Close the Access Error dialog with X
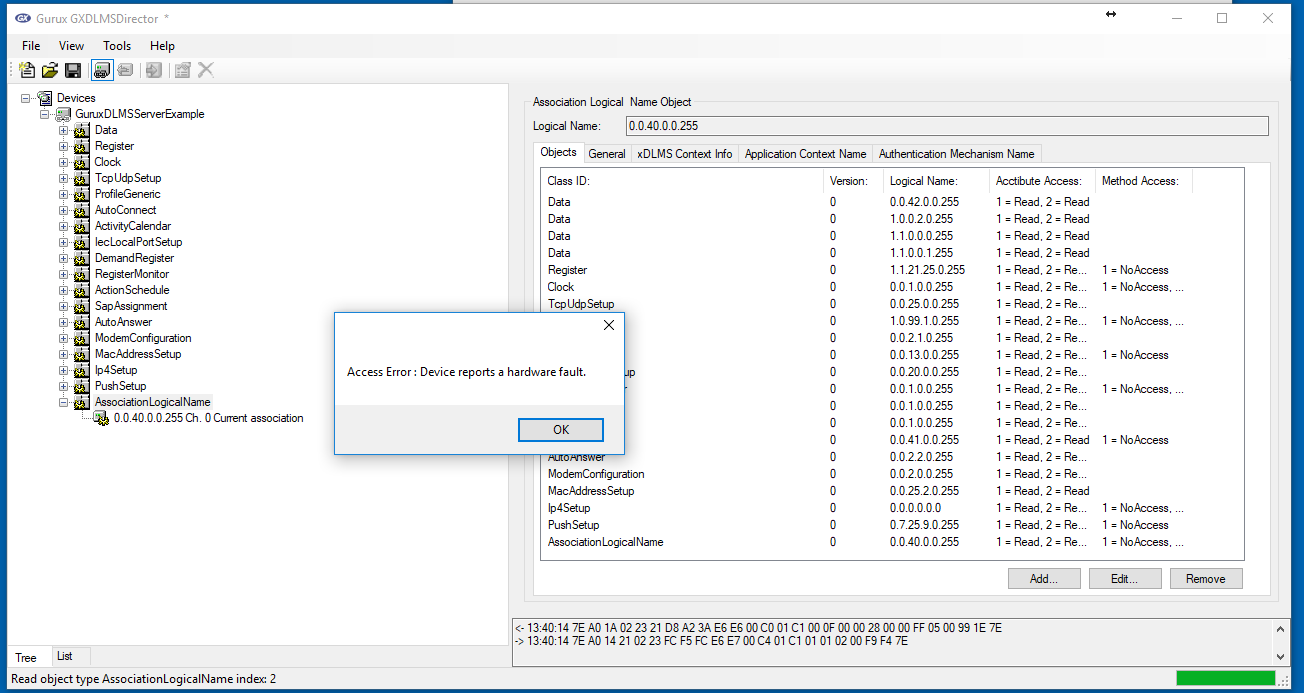The height and width of the screenshot is (693, 1304). (609, 325)
